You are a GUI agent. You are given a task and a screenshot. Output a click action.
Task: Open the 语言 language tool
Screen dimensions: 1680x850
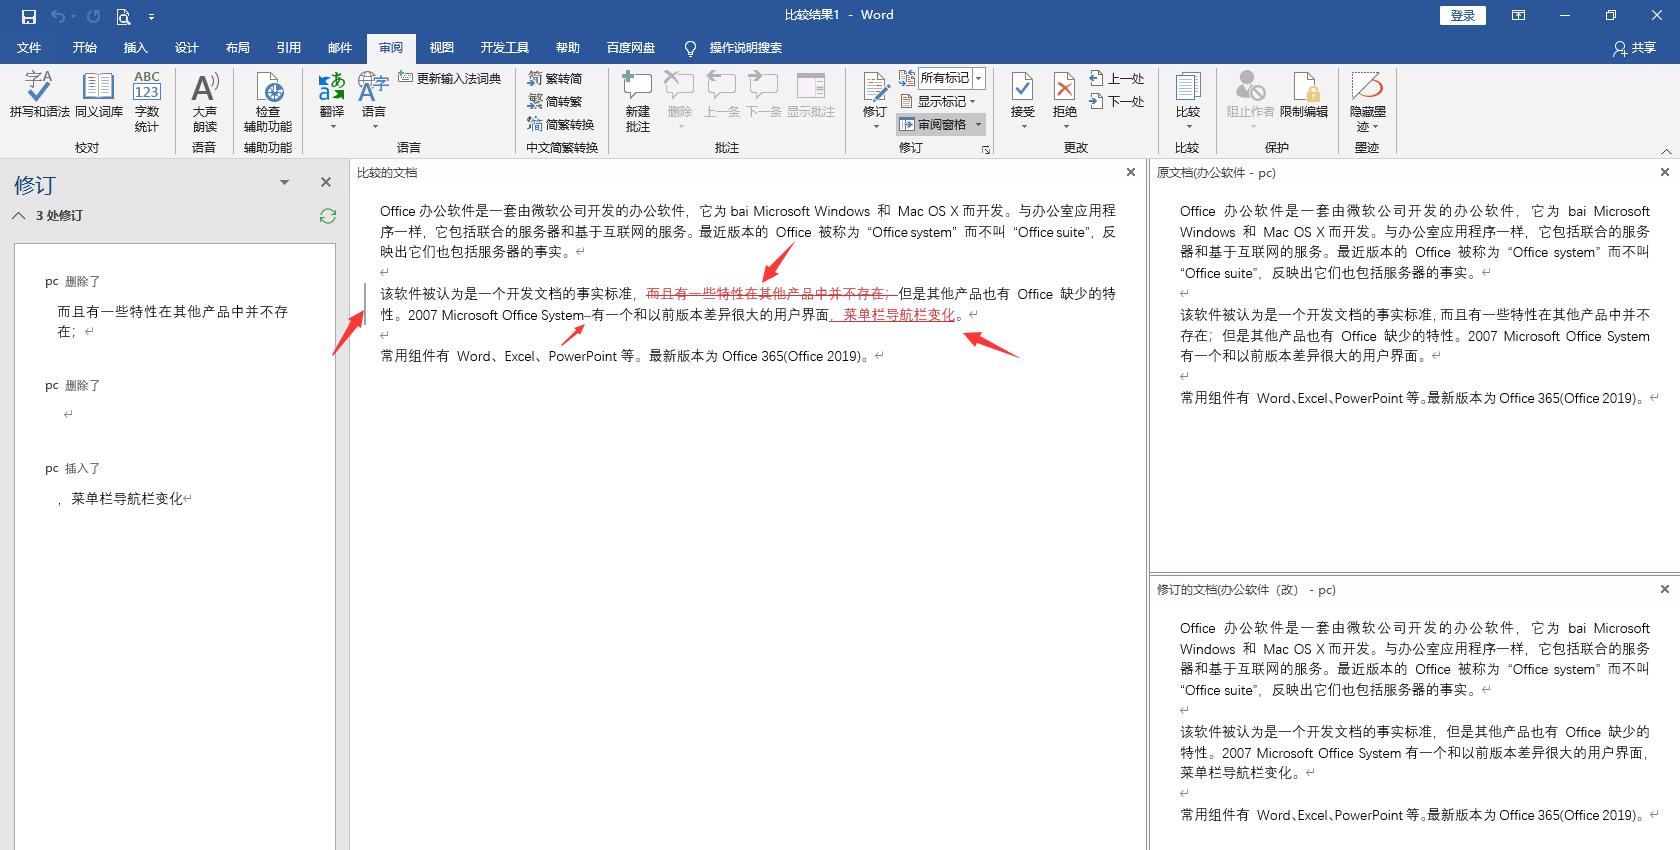coord(373,100)
